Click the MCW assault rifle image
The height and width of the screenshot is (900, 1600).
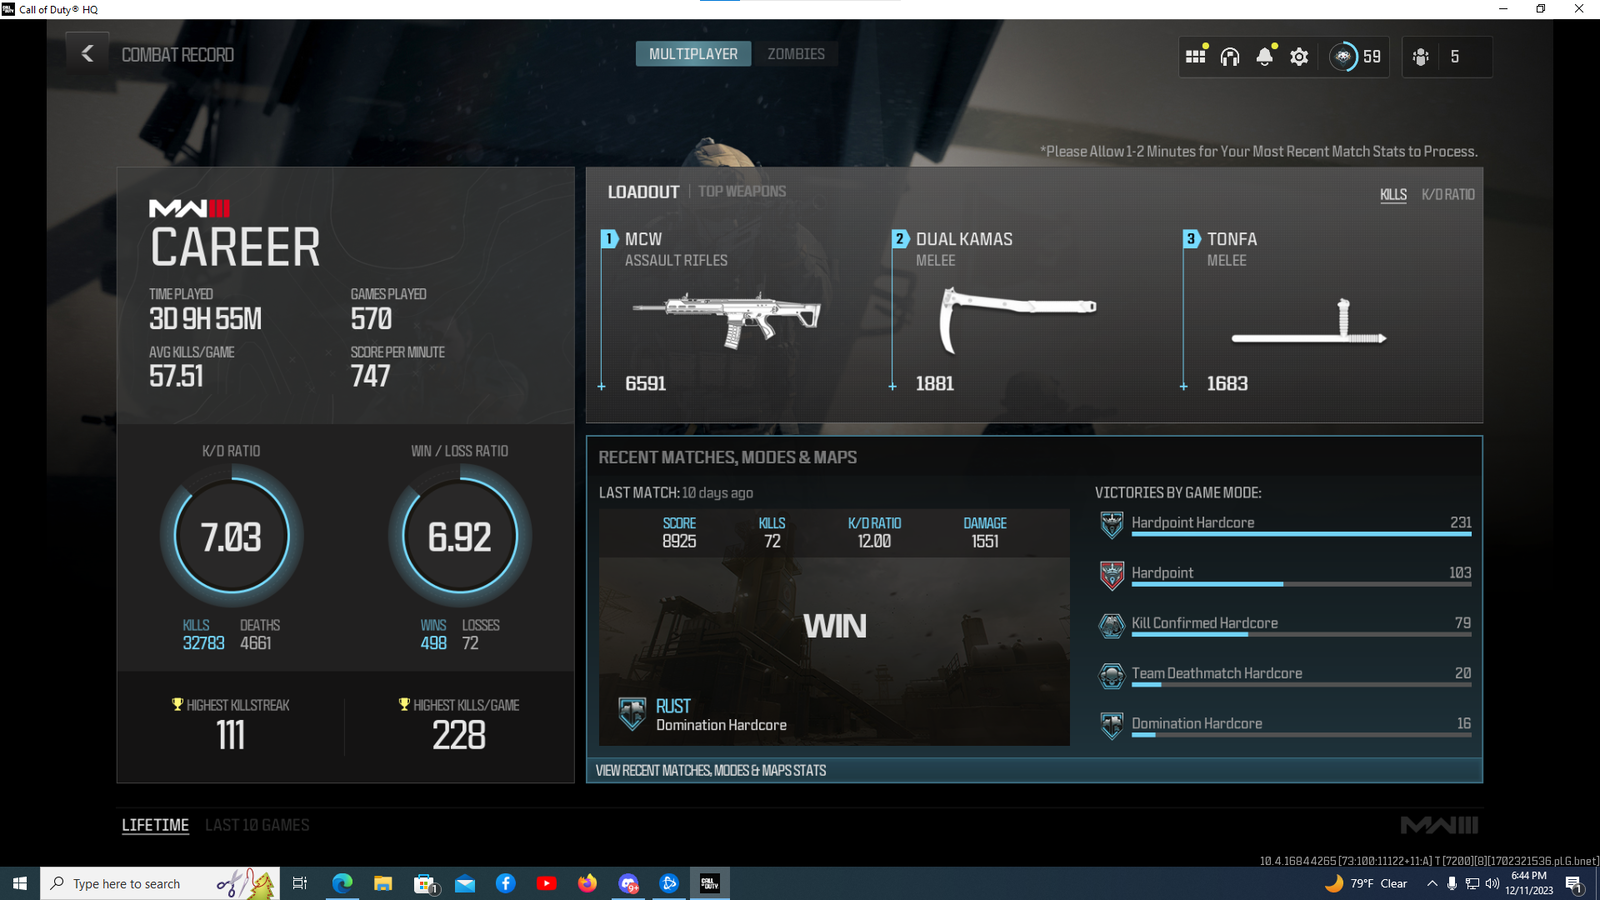point(727,320)
